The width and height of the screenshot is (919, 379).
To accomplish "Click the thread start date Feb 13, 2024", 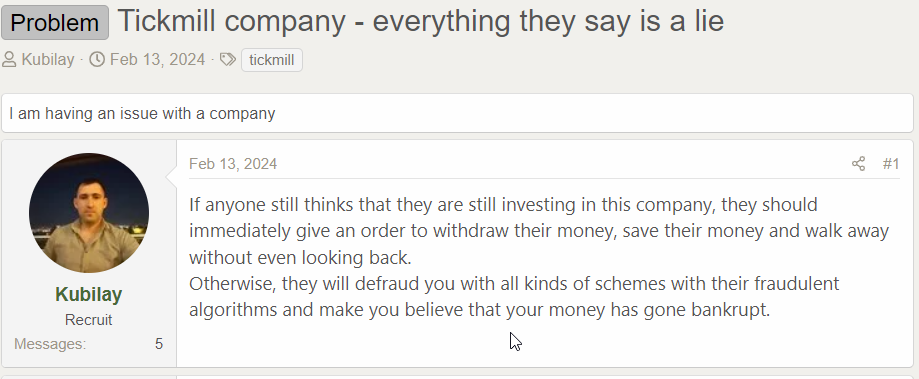I will pos(157,60).
